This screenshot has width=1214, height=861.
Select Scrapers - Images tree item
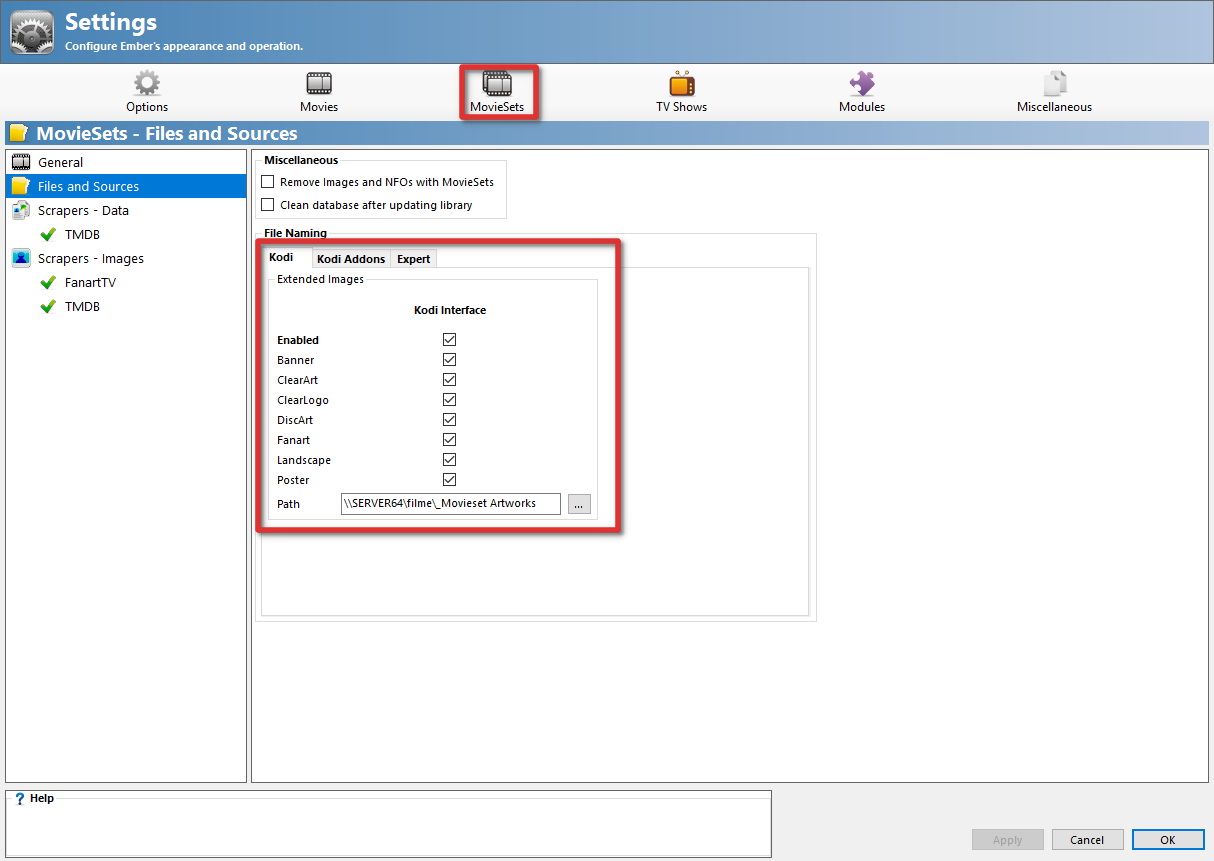click(126, 258)
